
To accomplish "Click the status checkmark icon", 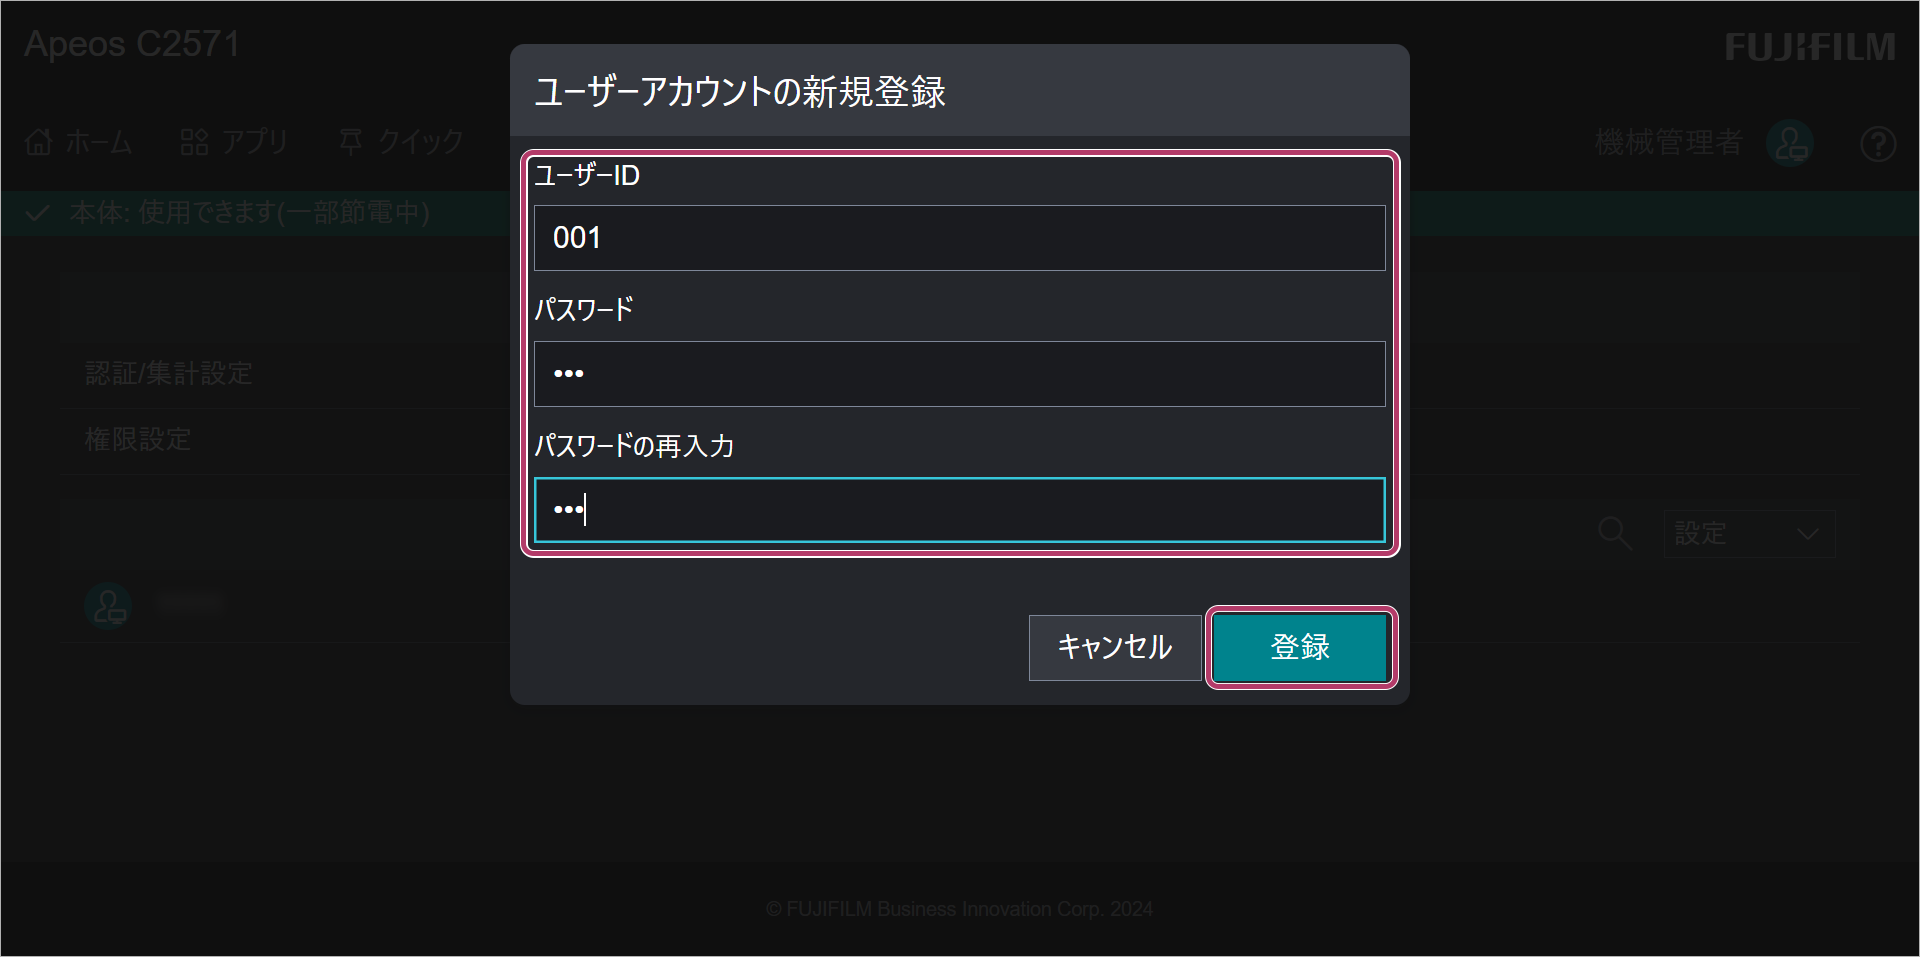I will point(38,213).
